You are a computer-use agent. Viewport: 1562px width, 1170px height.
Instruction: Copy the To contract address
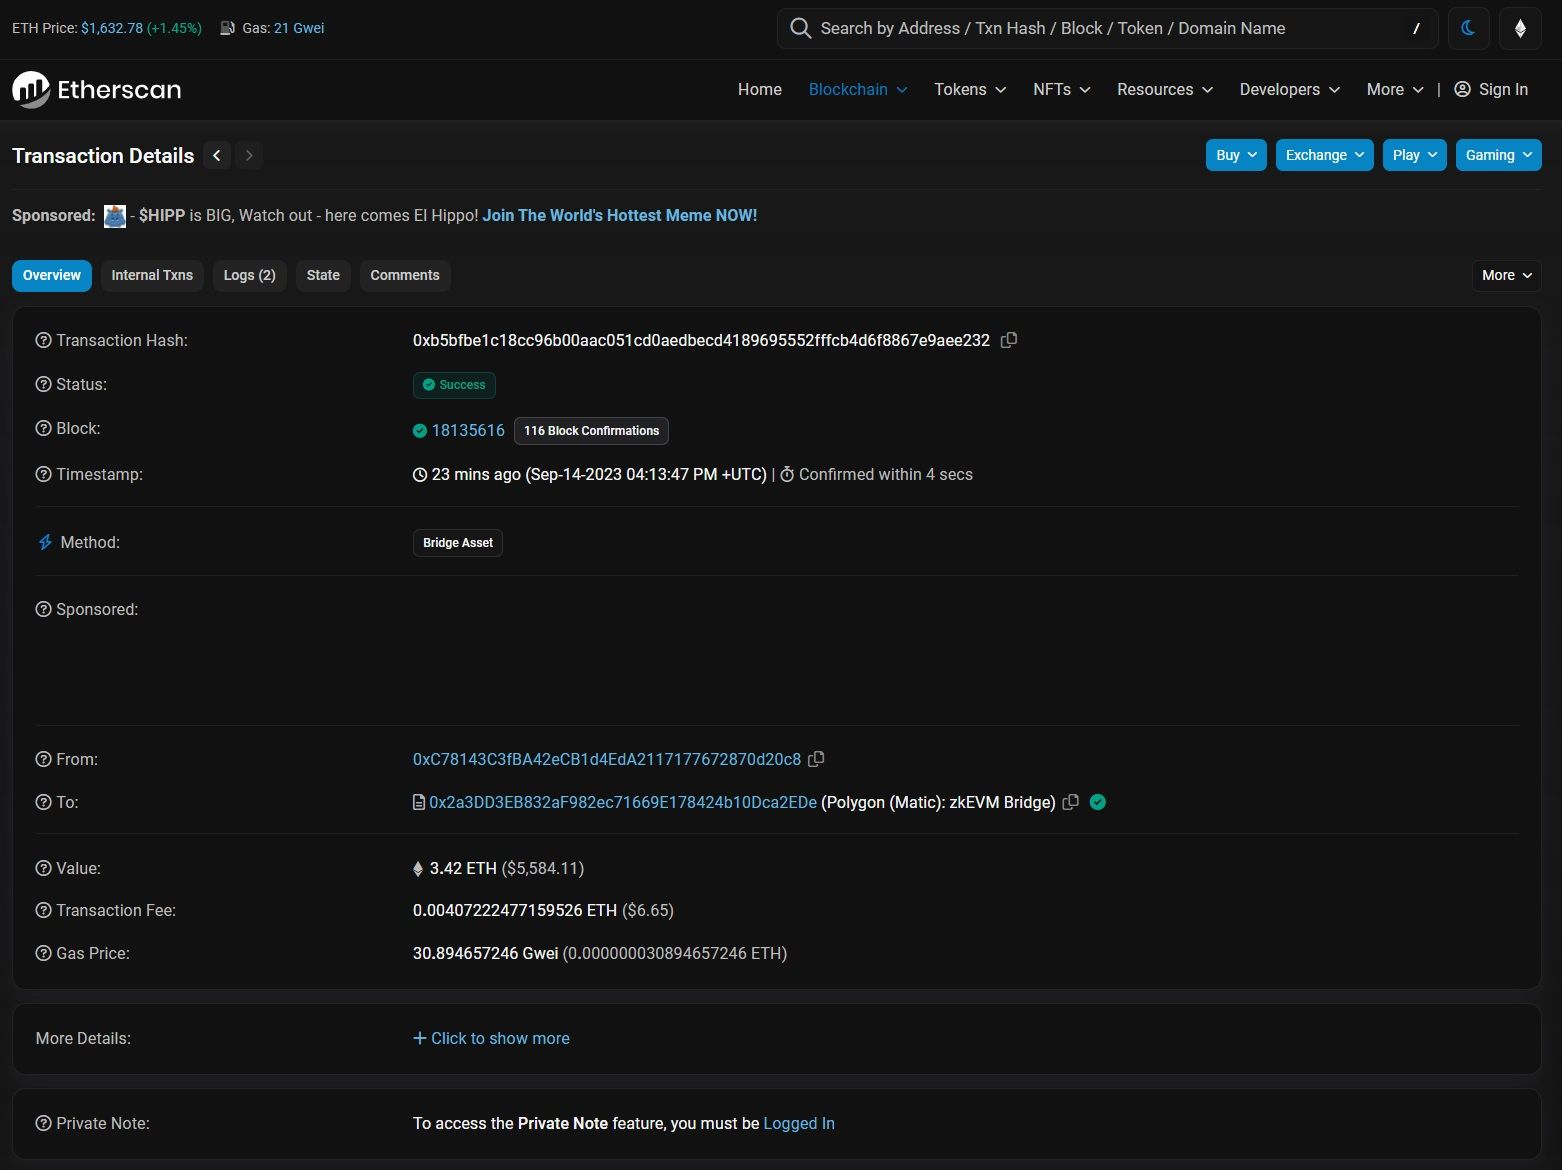tap(1070, 802)
